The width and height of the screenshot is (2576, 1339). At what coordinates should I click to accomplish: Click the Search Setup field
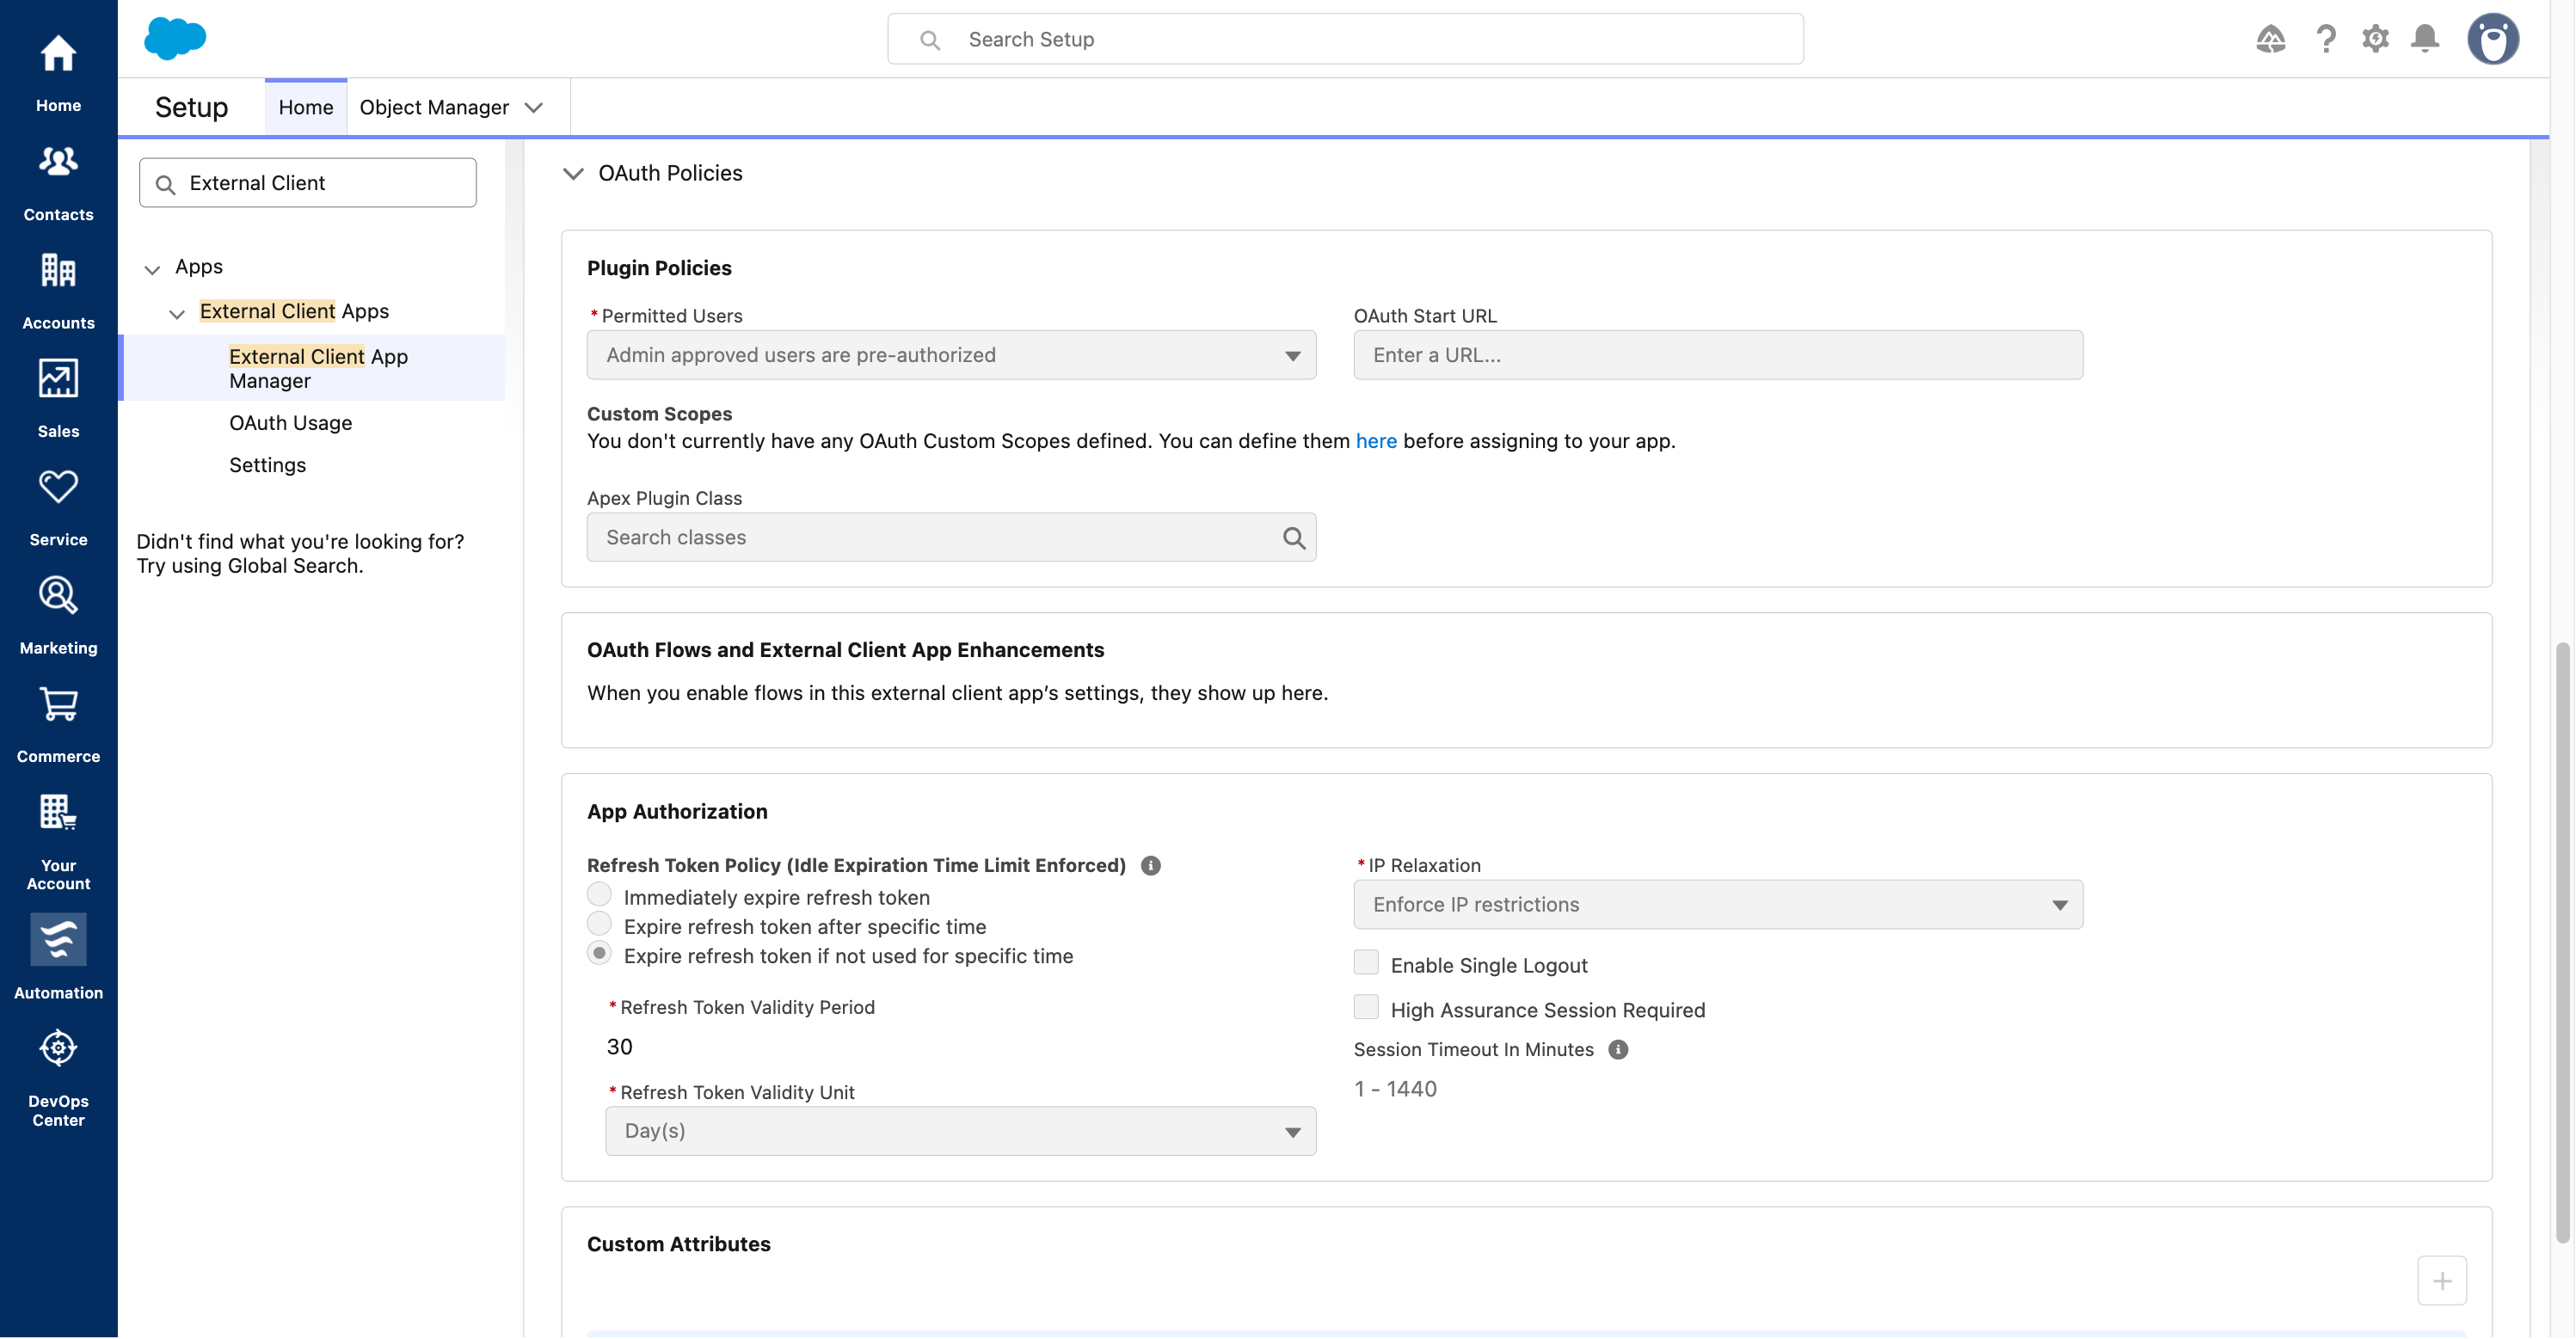(1345, 39)
